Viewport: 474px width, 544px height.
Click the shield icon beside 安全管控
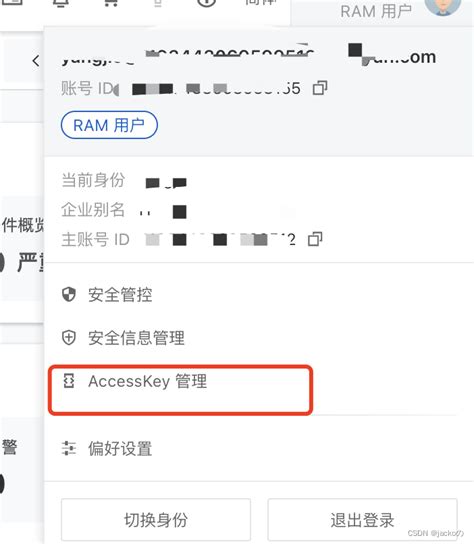69,295
